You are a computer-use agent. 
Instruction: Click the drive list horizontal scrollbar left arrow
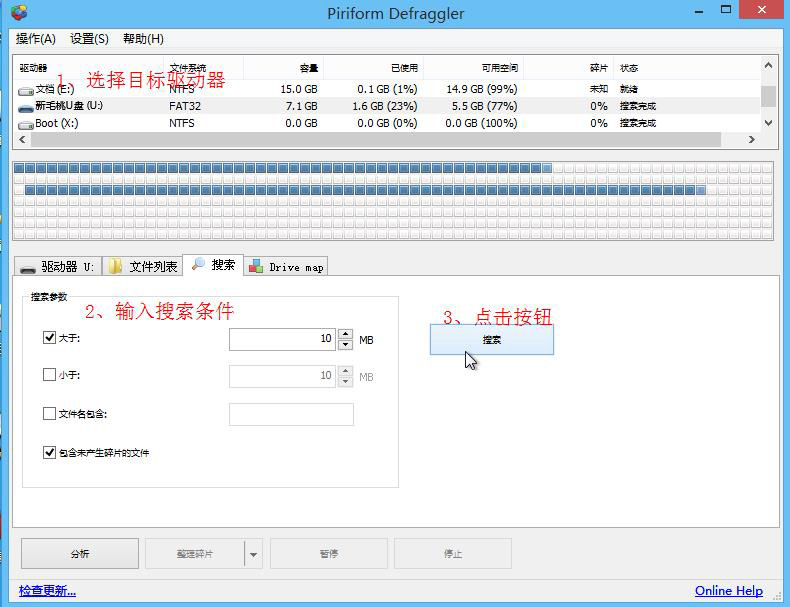coord(22,140)
